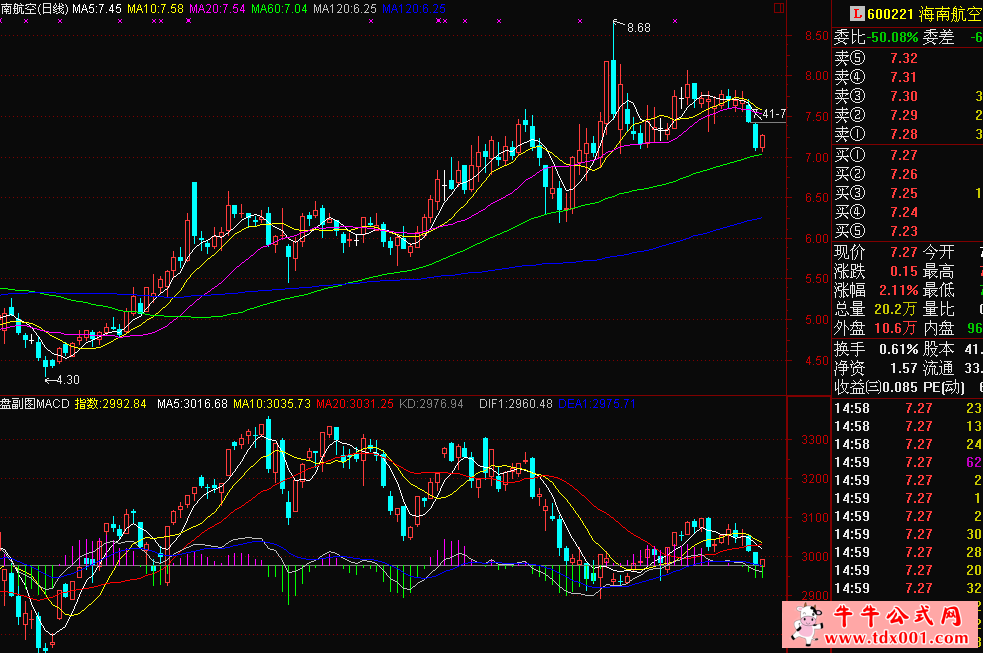The width and height of the screenshot is (983, 653).
Task: Click the magenta MA20:7.54 label
Action: [x=217, y=9]
